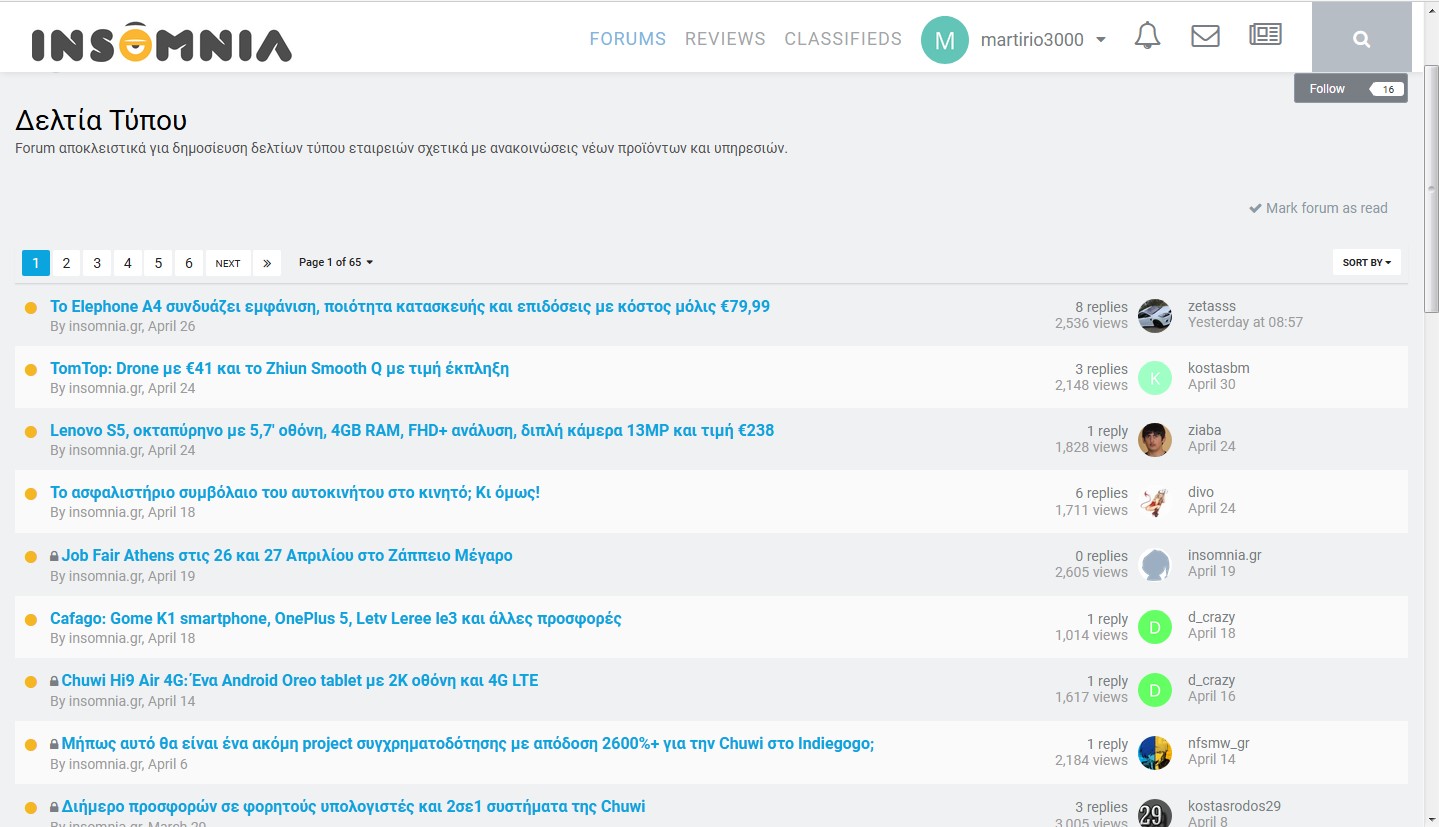This screenshot has width=1439, height=827.
Task: Open ziaba user avatar
Action: pos(1155,440)
